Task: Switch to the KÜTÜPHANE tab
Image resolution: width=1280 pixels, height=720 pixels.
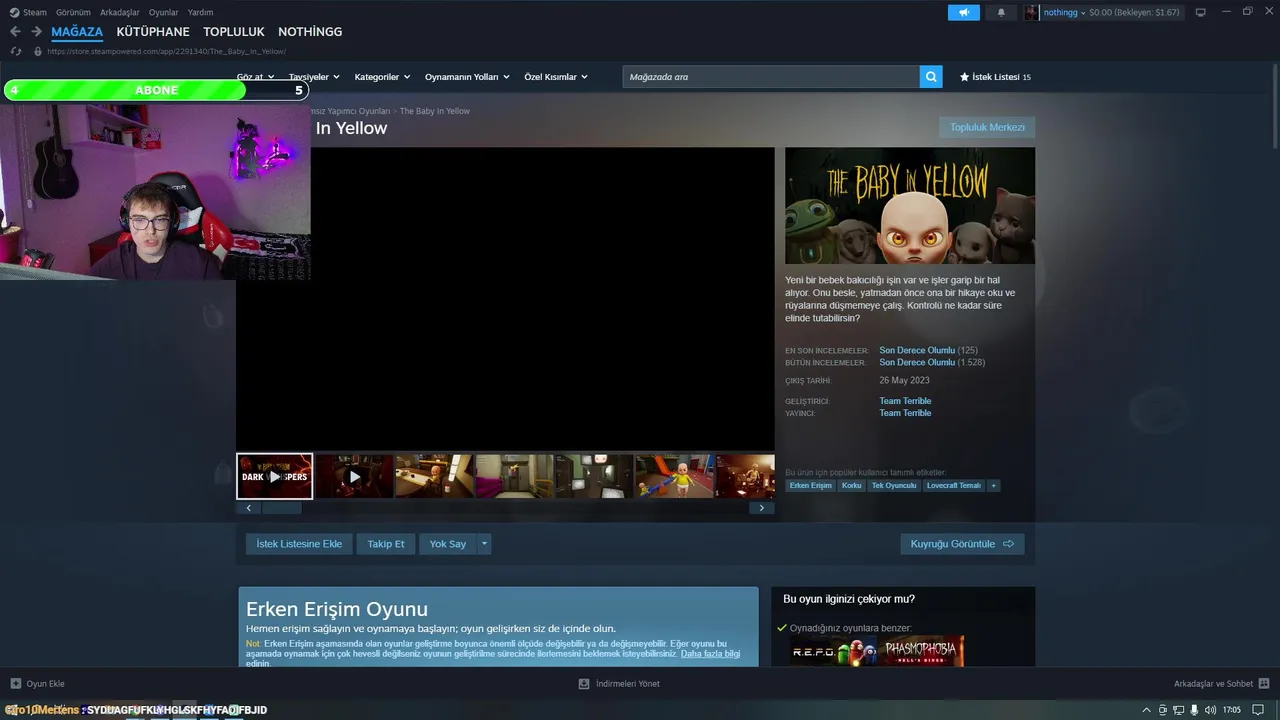Action: [x=153, y=32]
